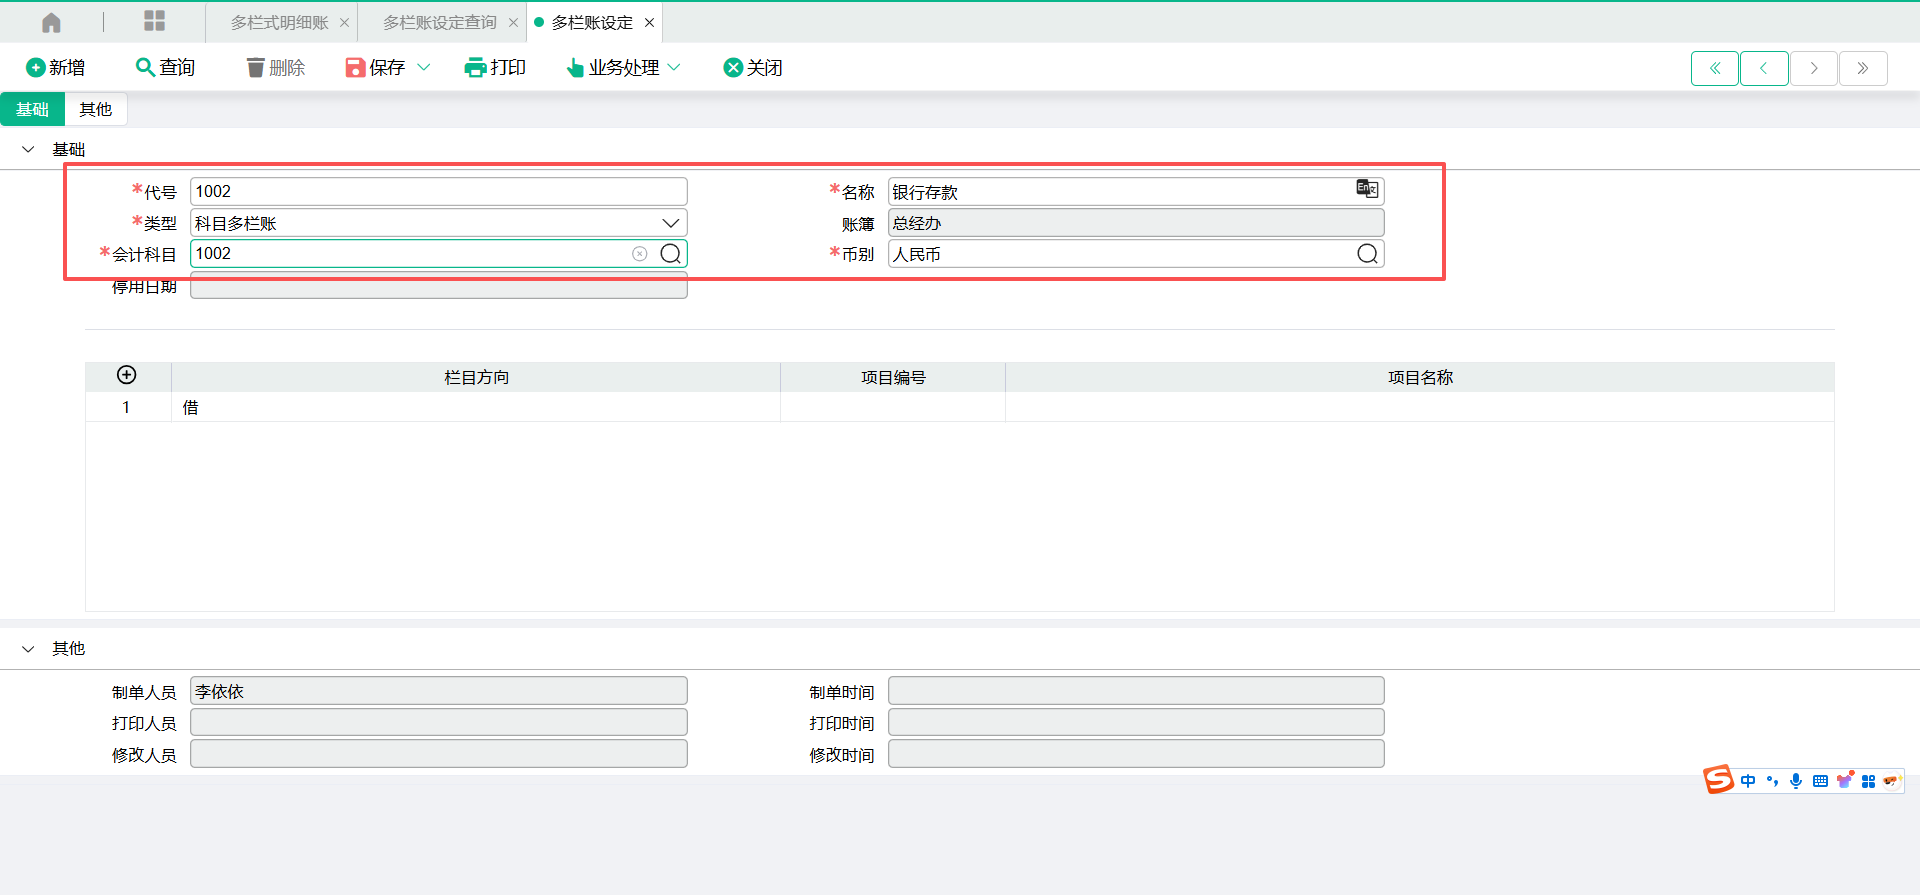Switch to the 其他 tab
1920x895 pixels.
[x=96, y=109]
